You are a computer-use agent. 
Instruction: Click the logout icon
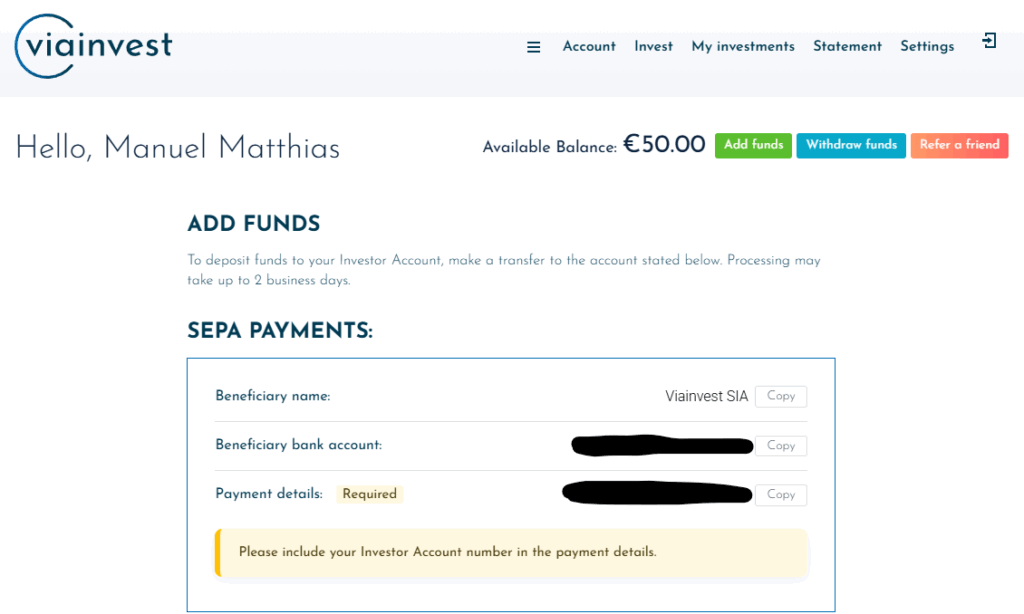click(x=989, y=41)
